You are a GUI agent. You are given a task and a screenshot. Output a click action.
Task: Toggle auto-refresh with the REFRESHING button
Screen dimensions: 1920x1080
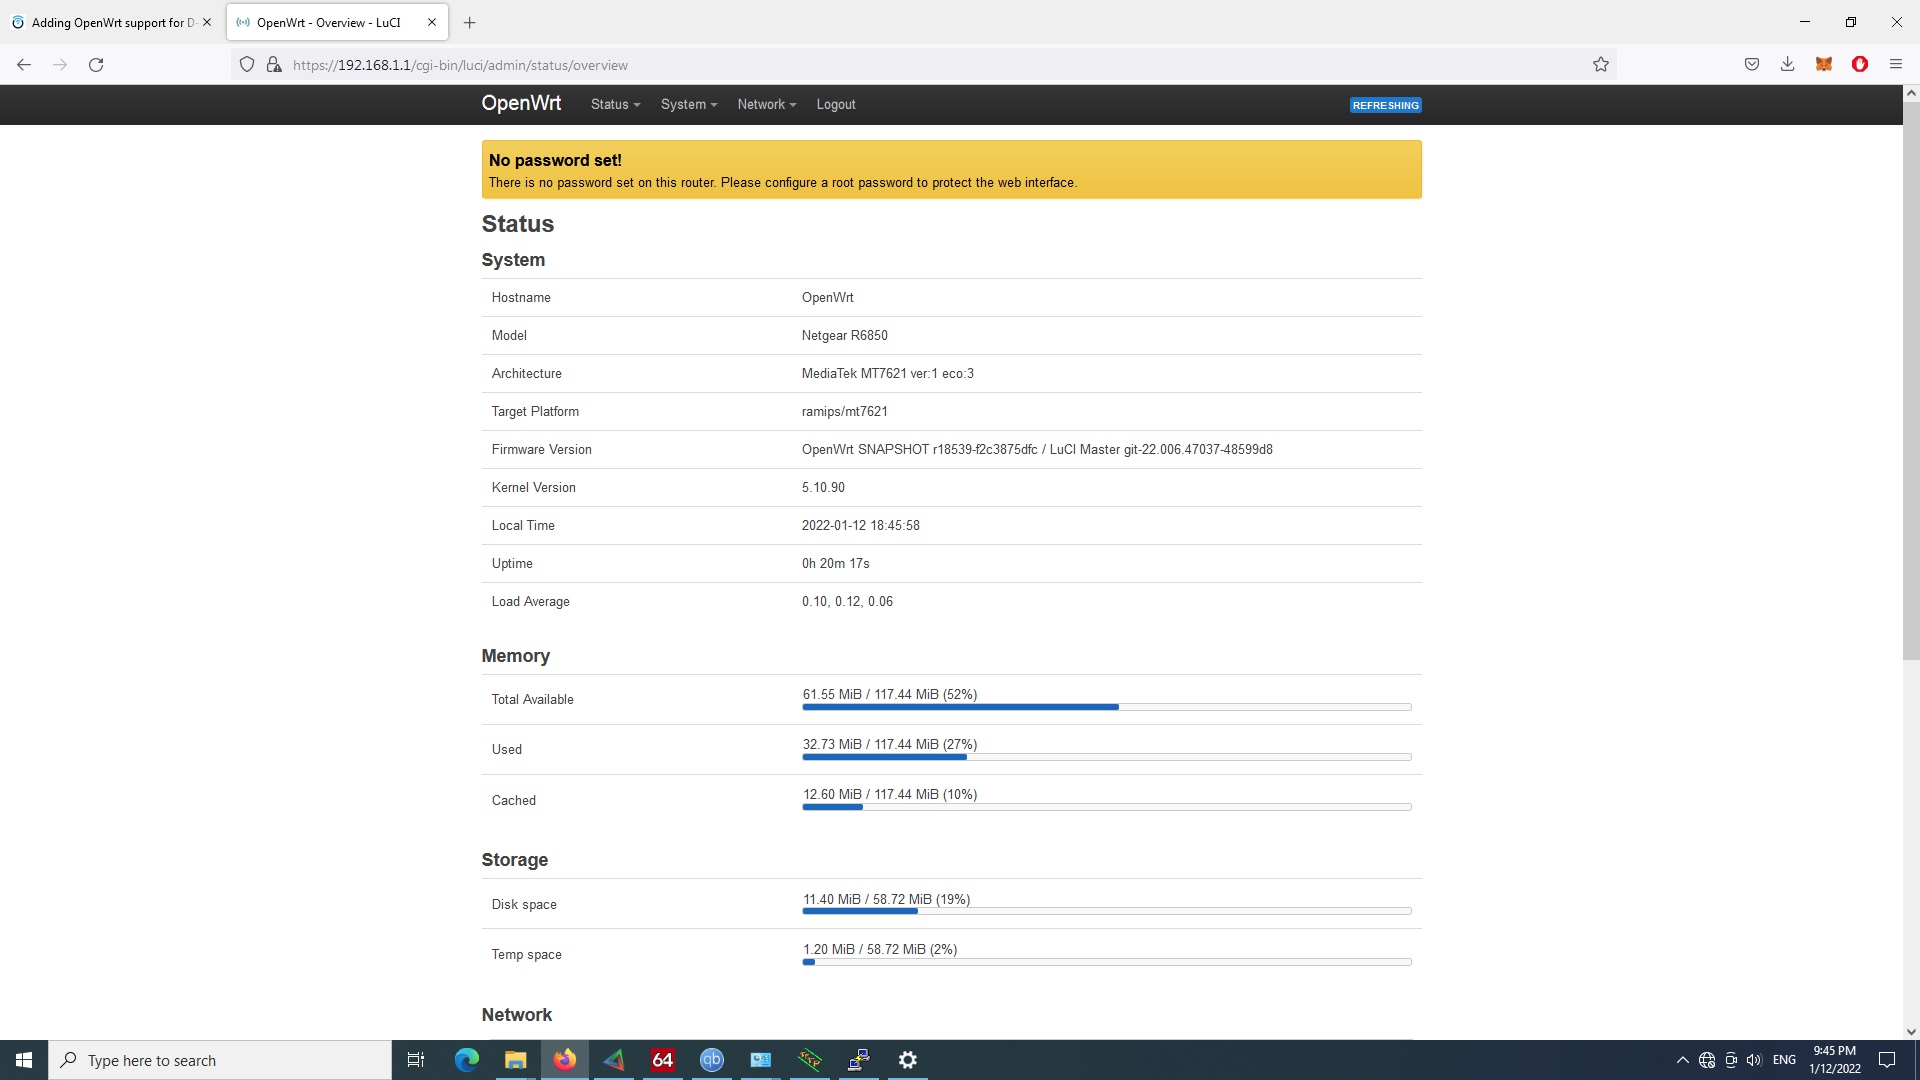[1385, 104]
